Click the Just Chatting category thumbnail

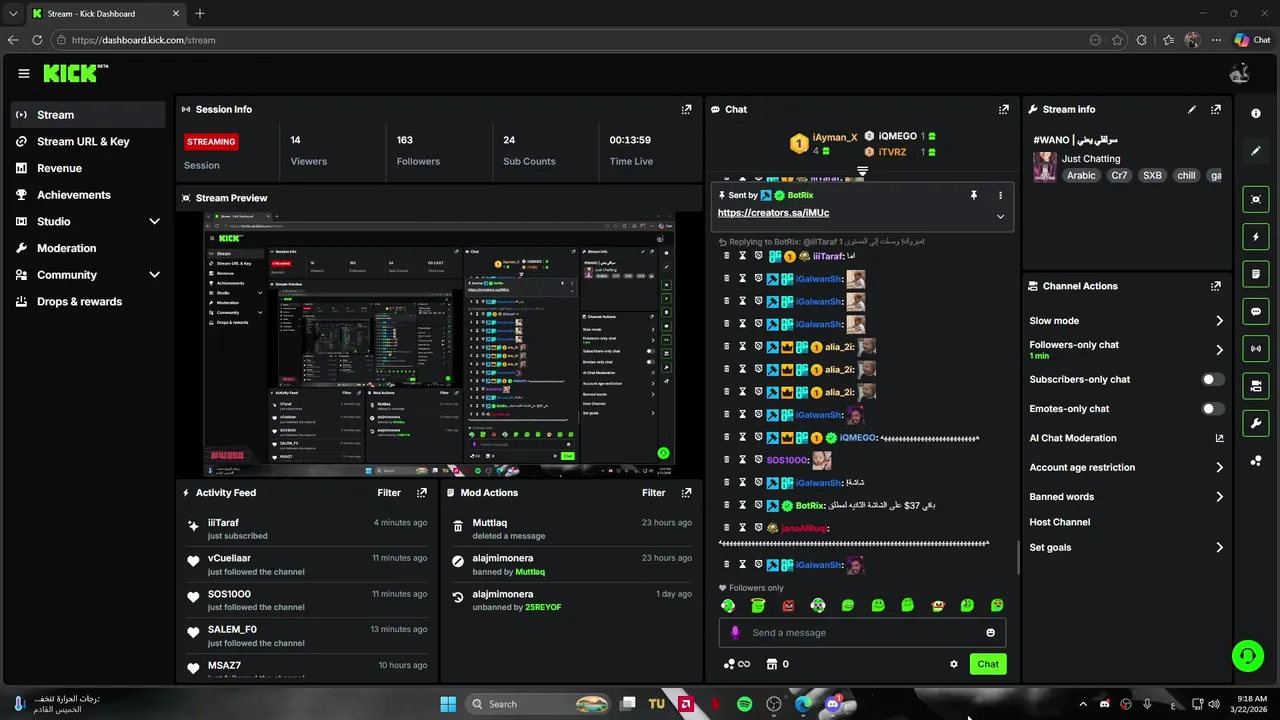point(1044,166)
